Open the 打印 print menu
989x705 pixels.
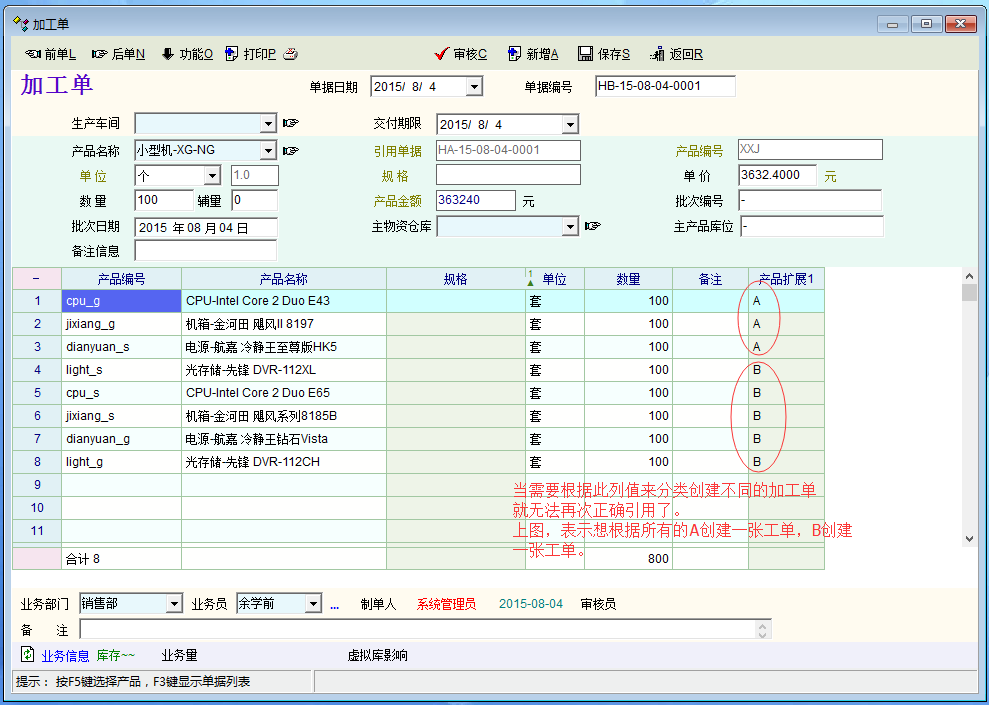point(250,54)
